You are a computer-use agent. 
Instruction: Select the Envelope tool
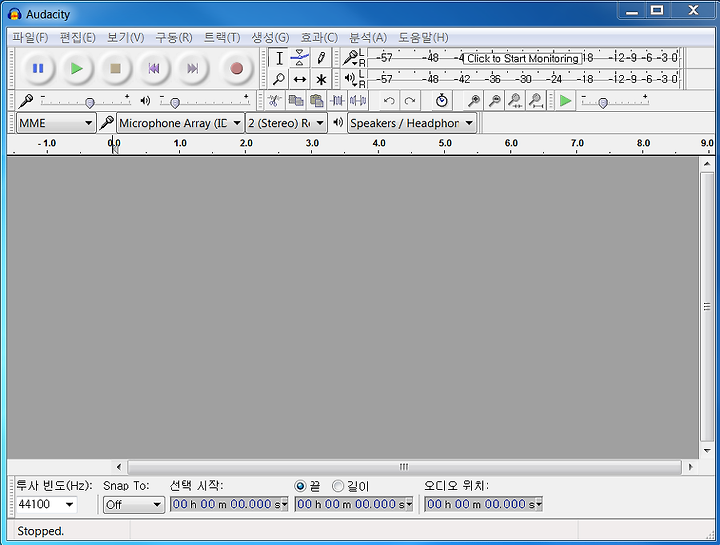click(x=299, y=58)
